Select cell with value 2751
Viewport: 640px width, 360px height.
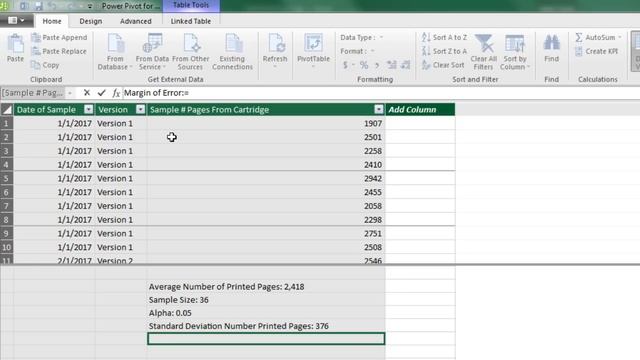tap(266, 233)
